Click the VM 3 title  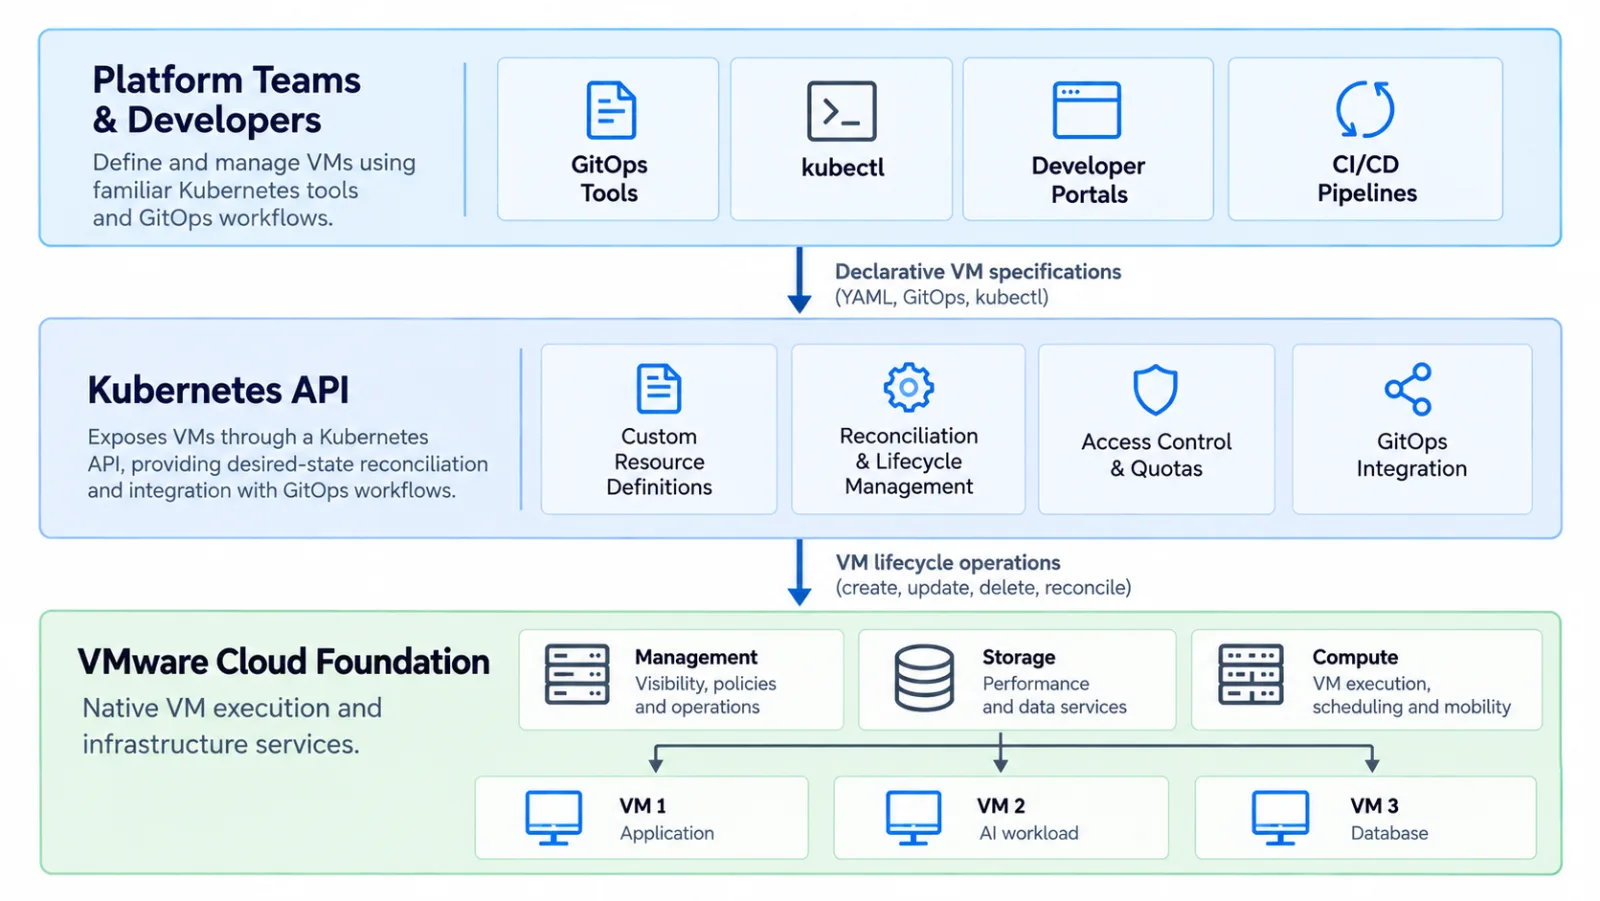[1374, 806]
